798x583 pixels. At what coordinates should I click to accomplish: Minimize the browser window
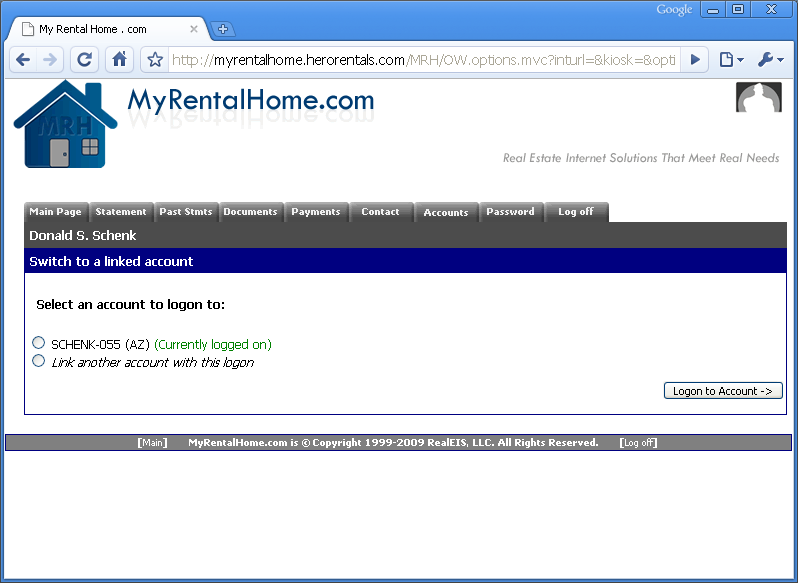[x=713, y=10]
